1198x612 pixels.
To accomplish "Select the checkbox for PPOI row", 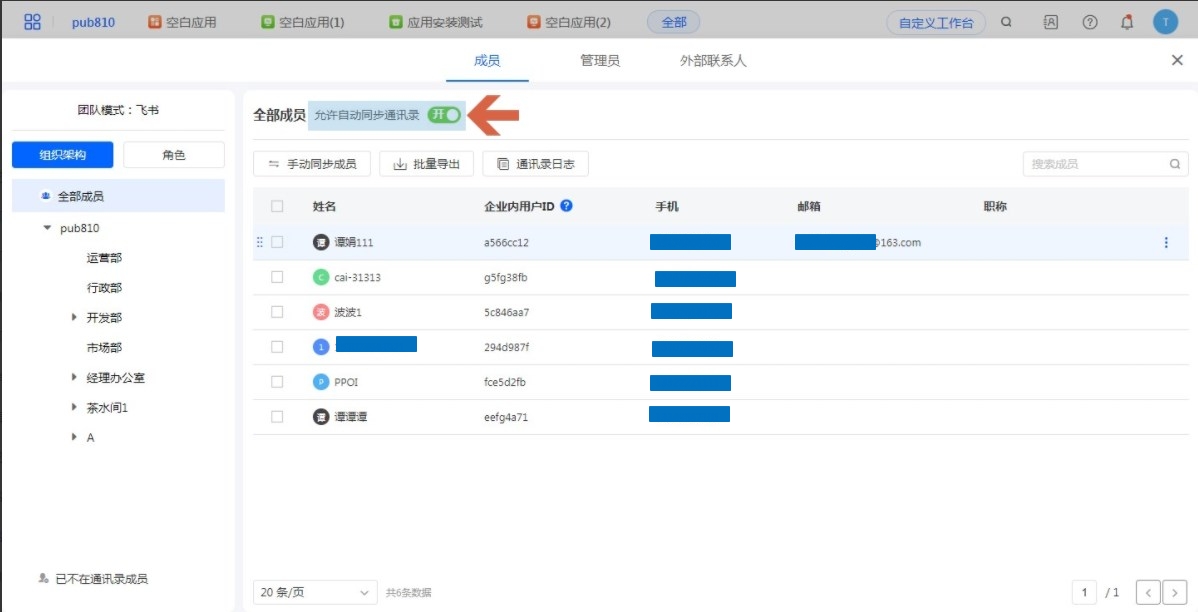I will (277, 382).
